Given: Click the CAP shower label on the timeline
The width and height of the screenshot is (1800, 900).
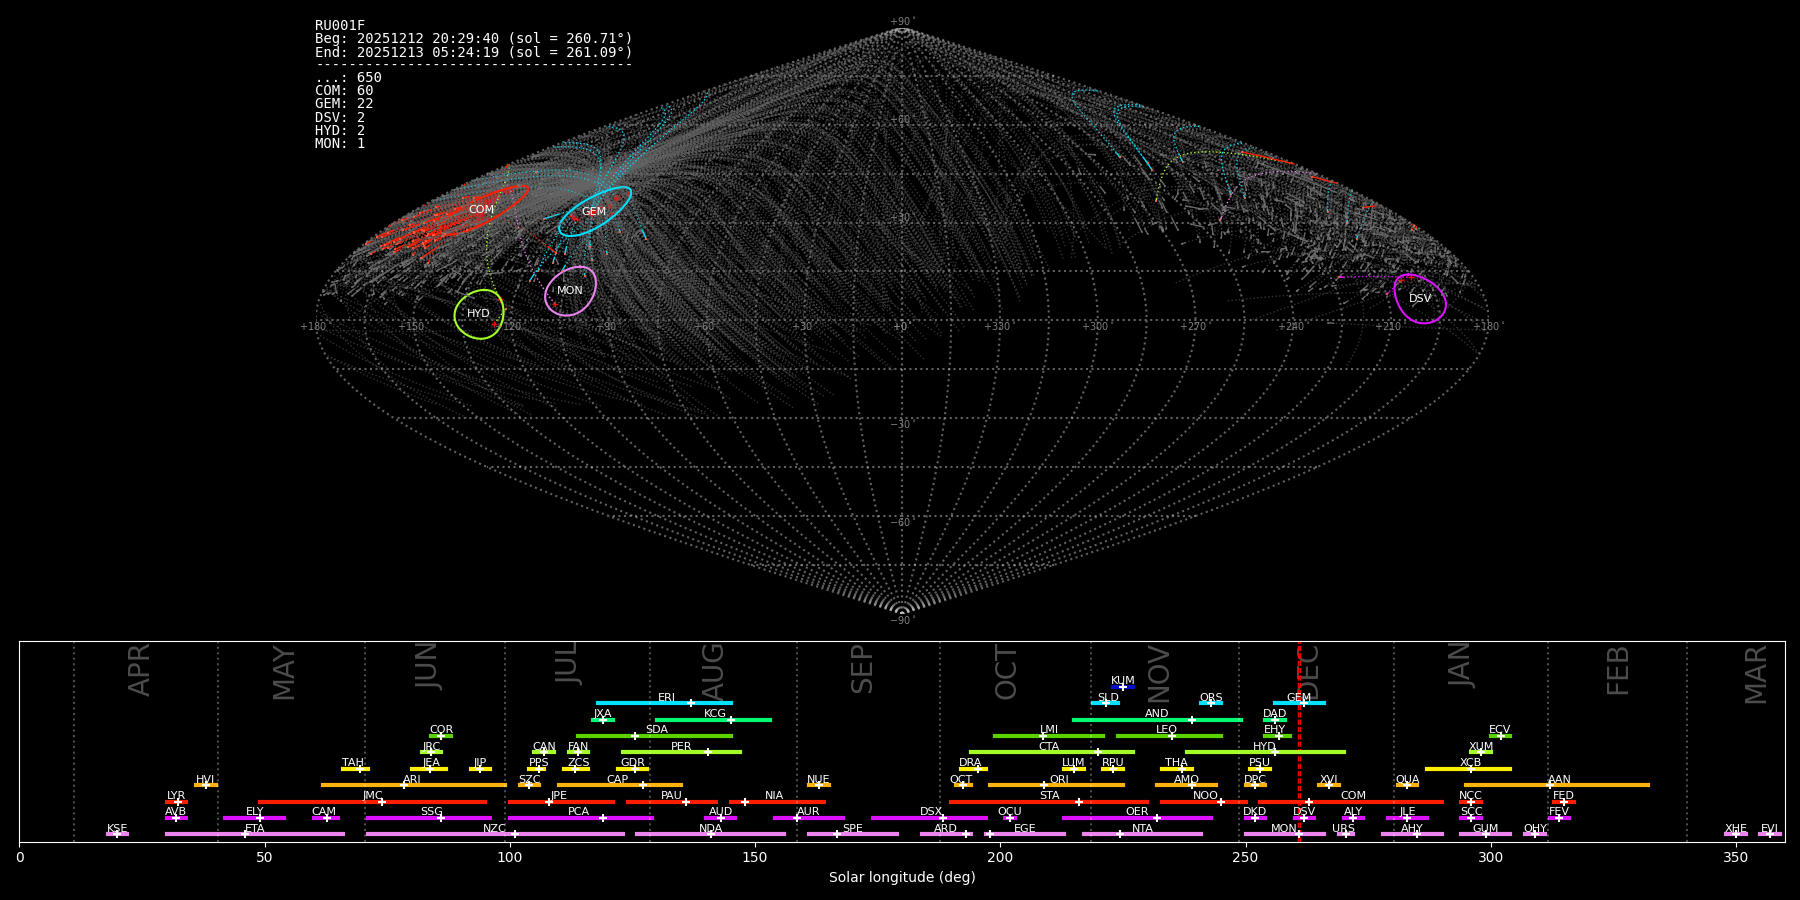Looking at the screenshot, I should point(618,780).
